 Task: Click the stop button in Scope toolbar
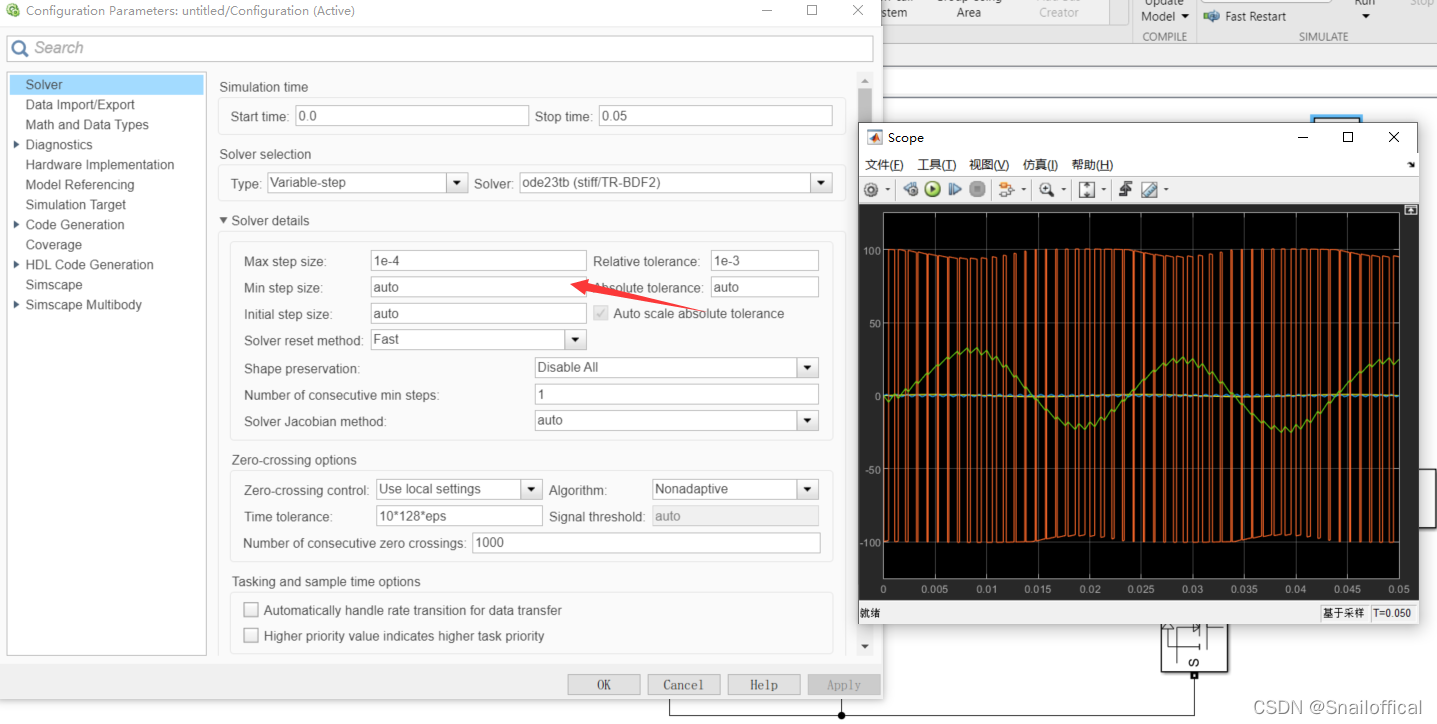coord(978,189)
